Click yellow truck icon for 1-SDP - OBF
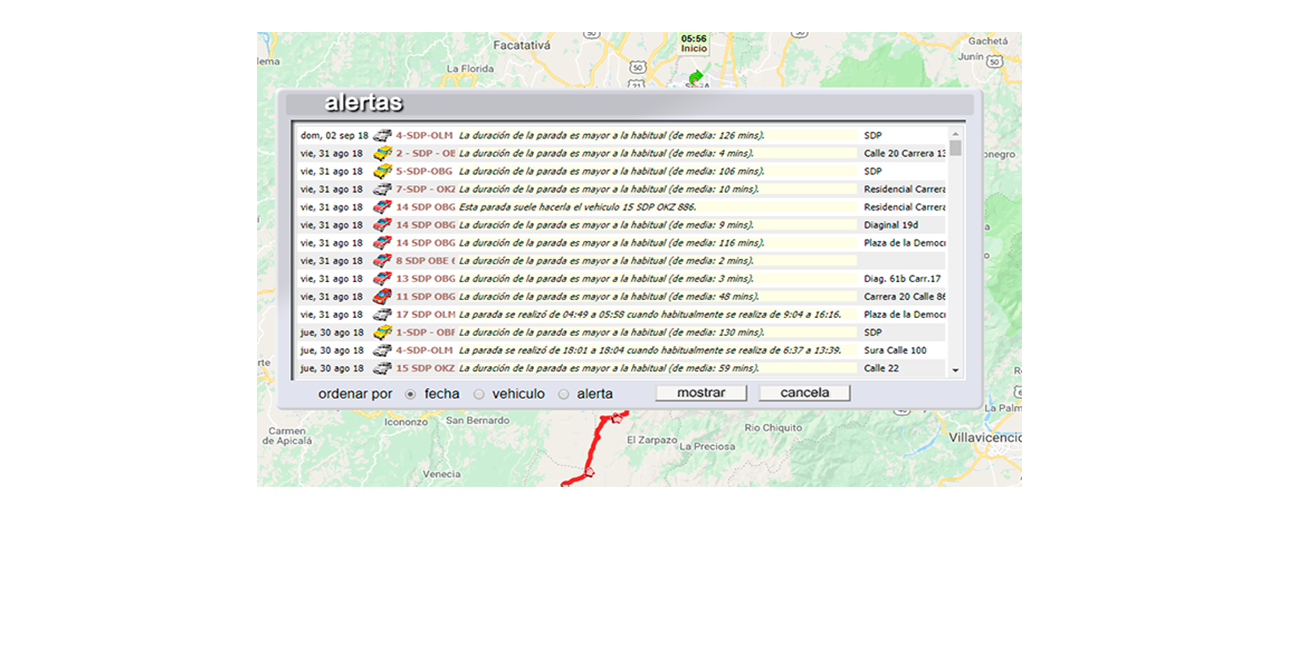This screenshot has width=1303, height=649. click(382, 333)
